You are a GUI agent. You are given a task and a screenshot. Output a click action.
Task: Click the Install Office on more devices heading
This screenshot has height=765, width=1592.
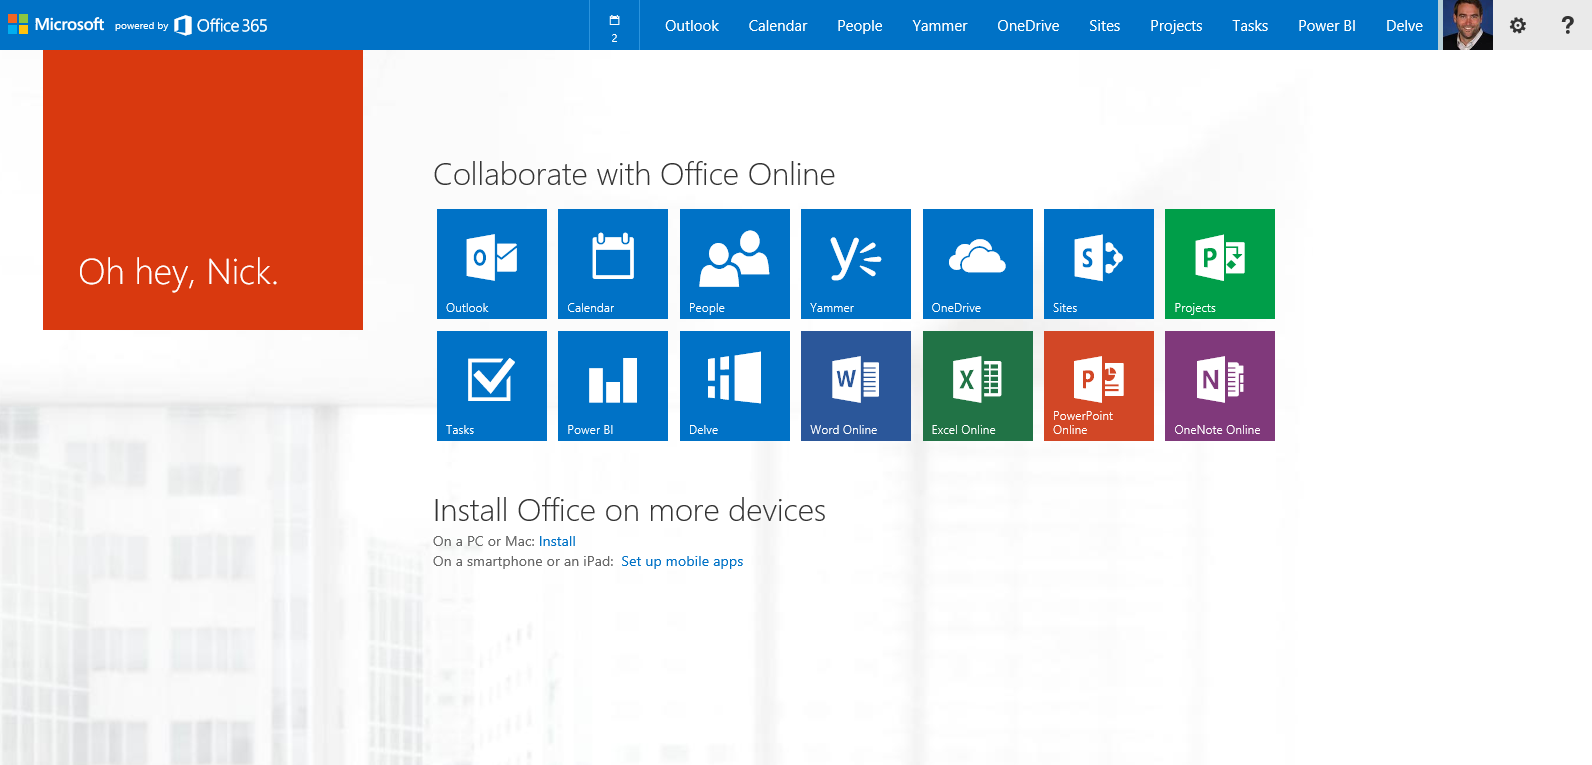point(629,510)
